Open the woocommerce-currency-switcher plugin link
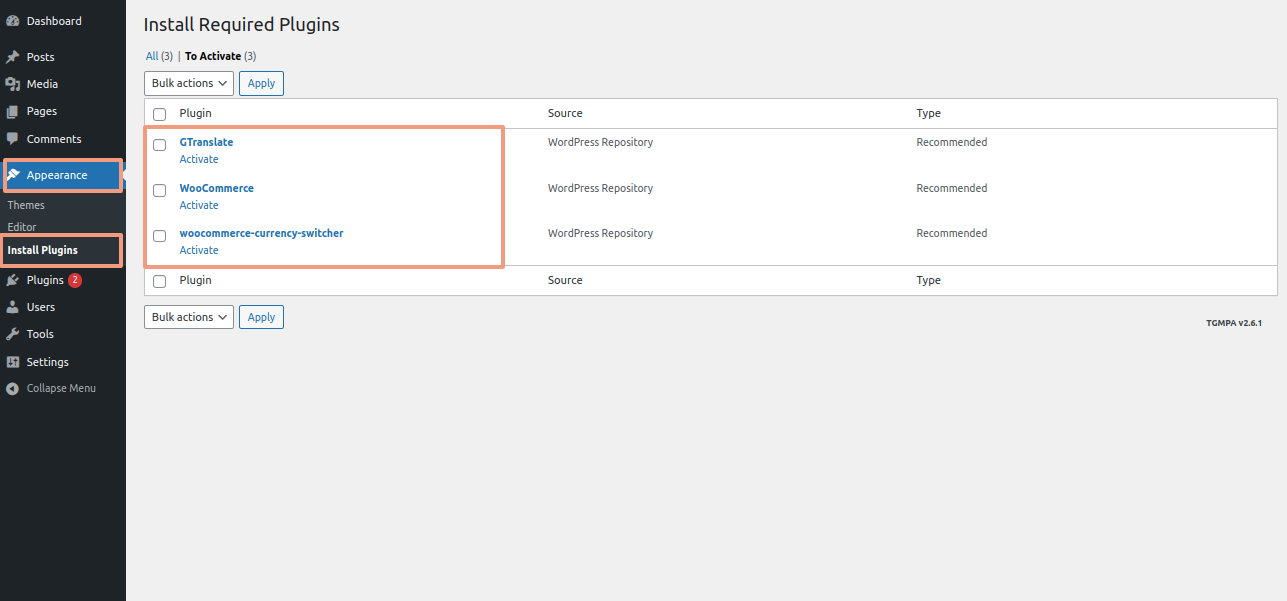 [261, 233]
